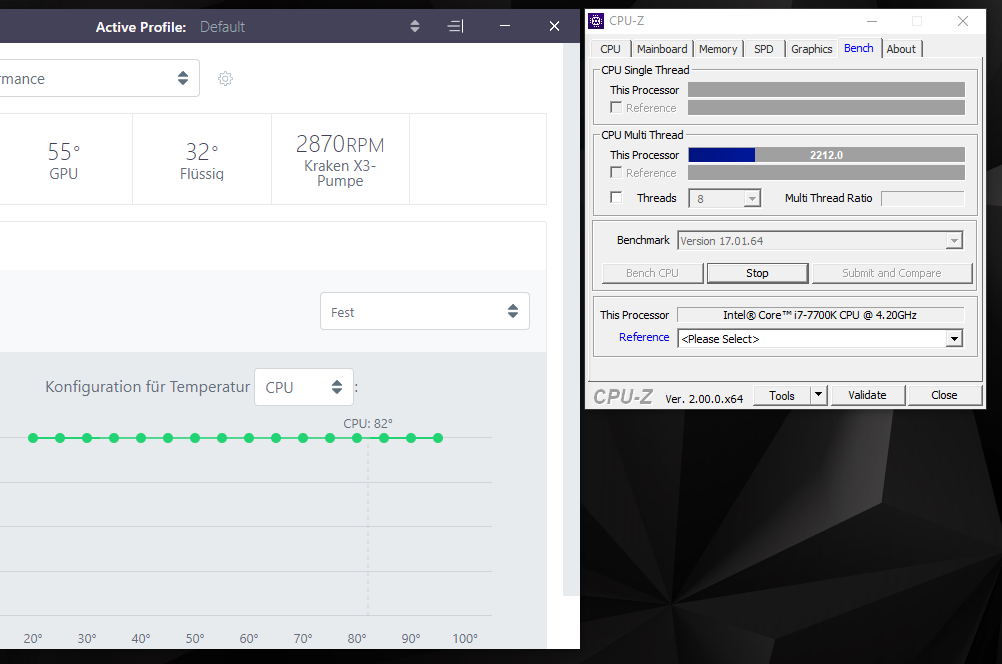Minimize the NZXT CAM window
The height and width of the screenshot is (664, 1002).
tap(505, 26)
